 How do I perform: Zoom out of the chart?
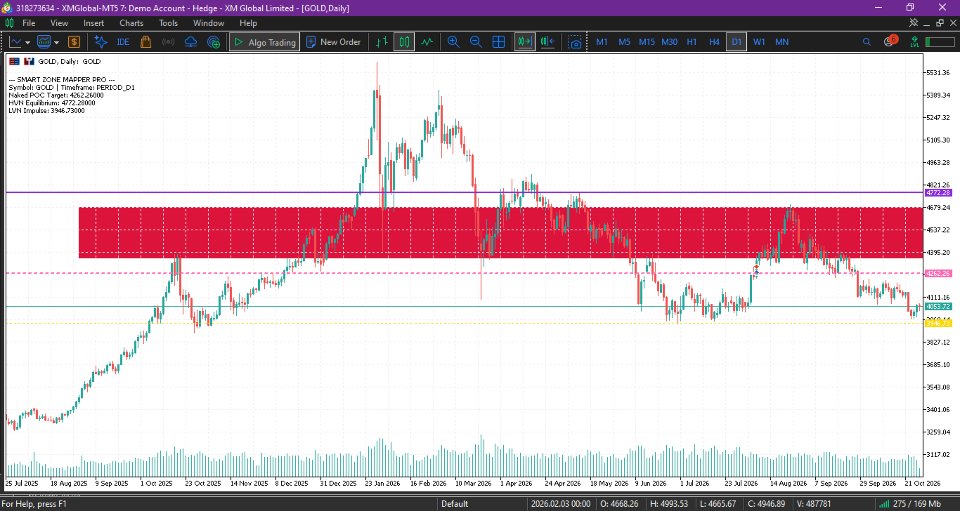tap(476, 42)
